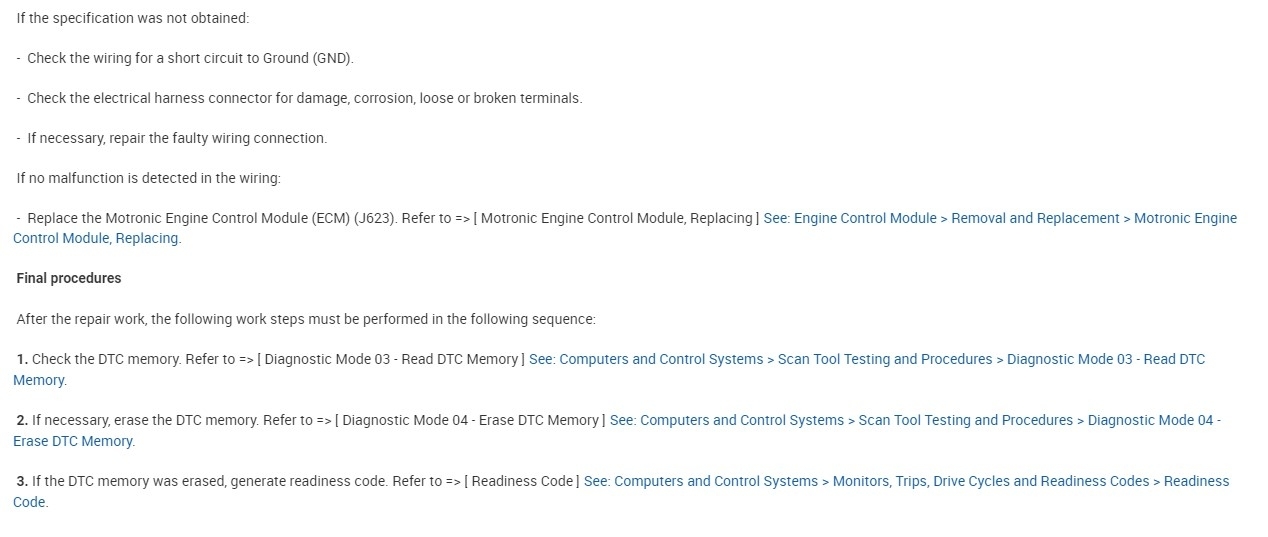Click the bracketed Diagnostic Mode 03 reference text
This screenshot has height=537, width=1268.
tap(391, 359)
